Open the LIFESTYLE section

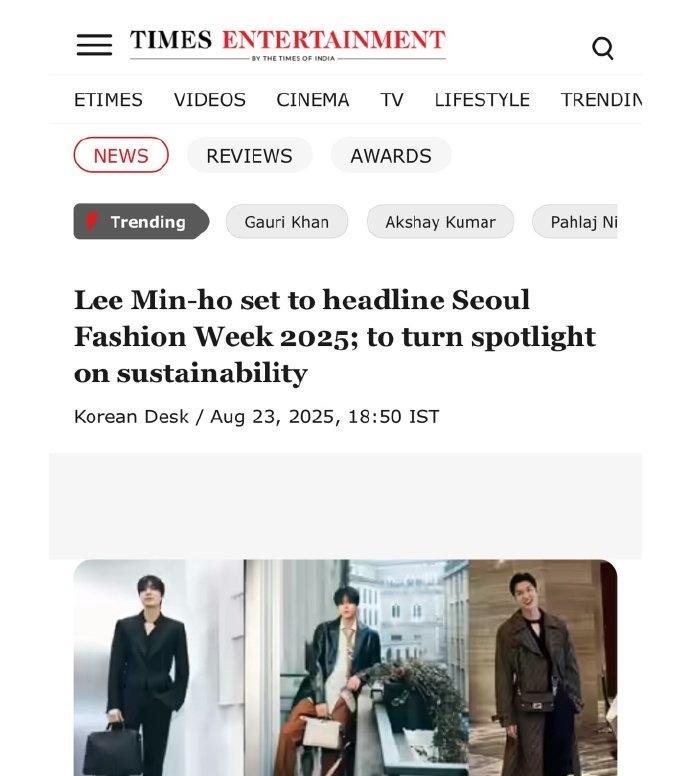(x=482, y=99)
